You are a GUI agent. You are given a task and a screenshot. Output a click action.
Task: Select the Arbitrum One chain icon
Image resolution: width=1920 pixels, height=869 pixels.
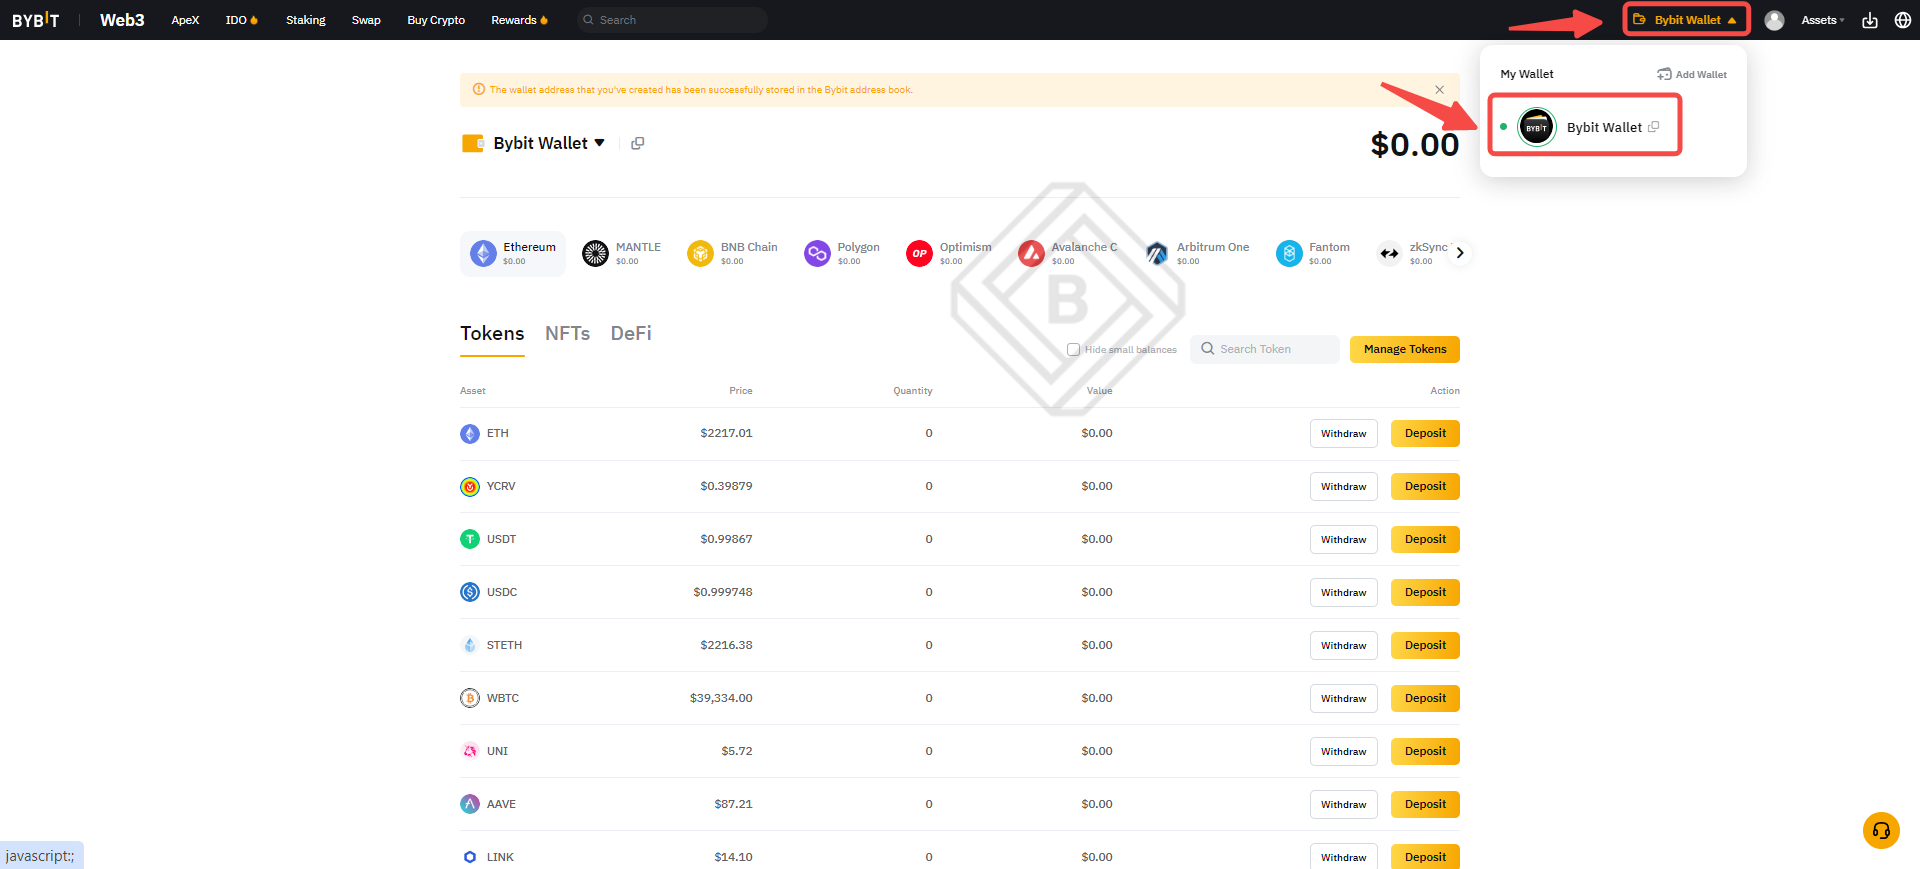[1157, 254]
